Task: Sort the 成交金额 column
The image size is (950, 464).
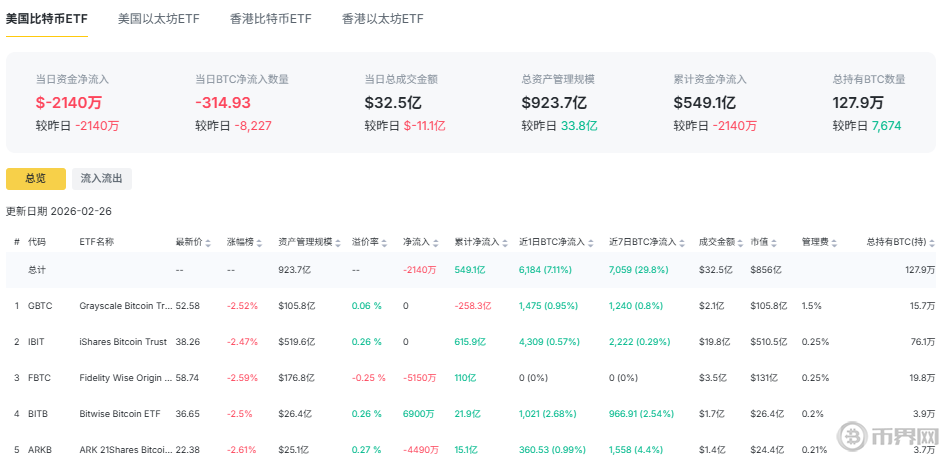Action: tap(740, 243)
